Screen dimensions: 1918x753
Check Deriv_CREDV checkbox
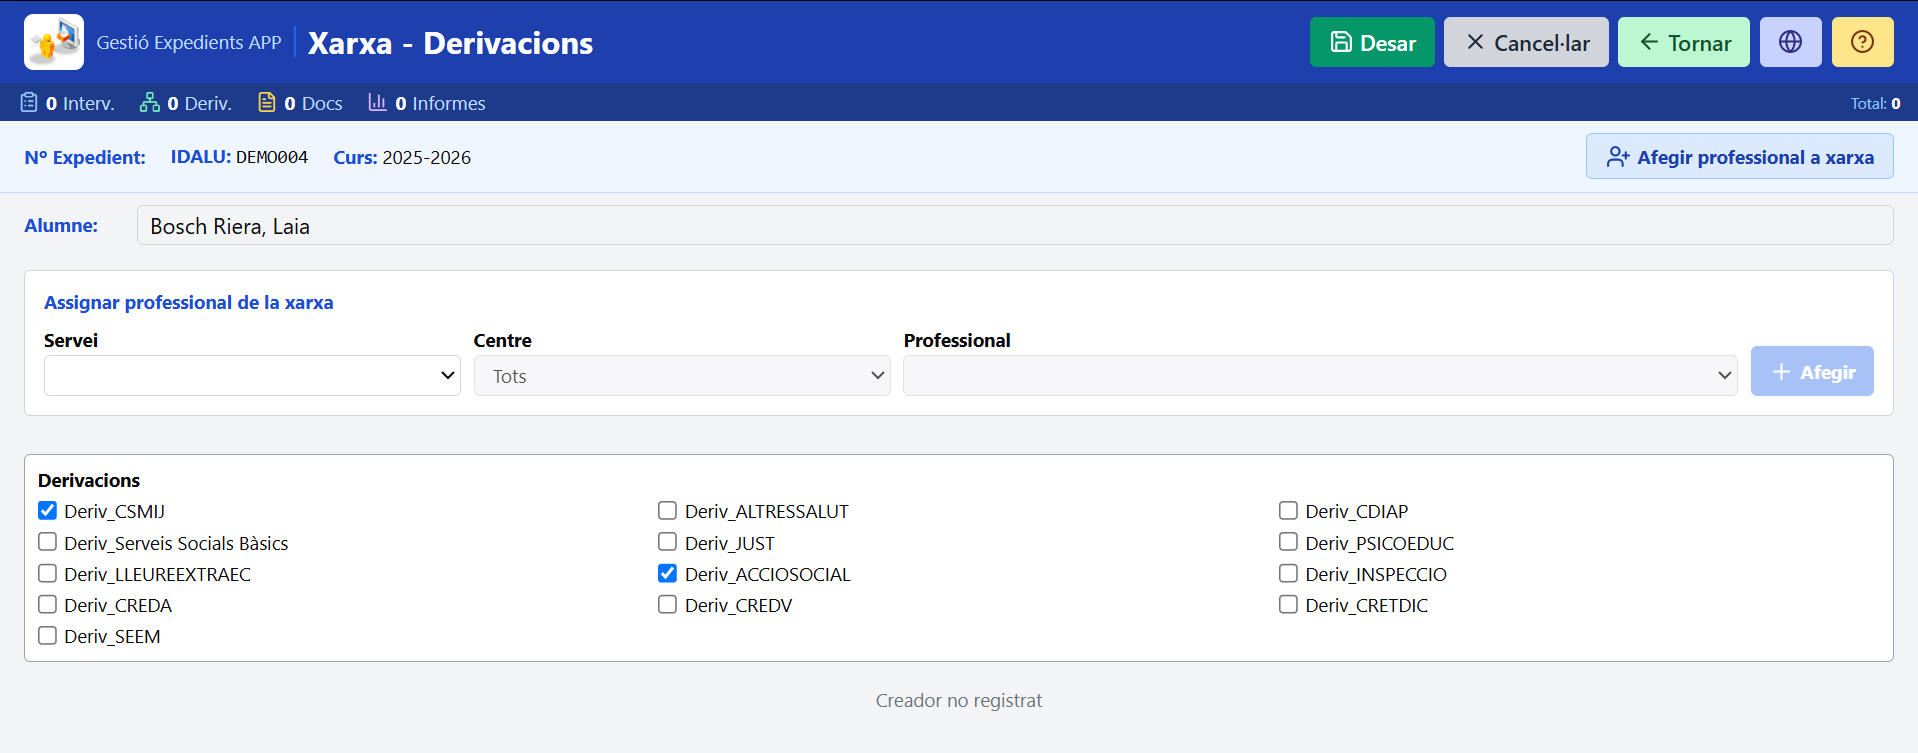tap(667, 604)
